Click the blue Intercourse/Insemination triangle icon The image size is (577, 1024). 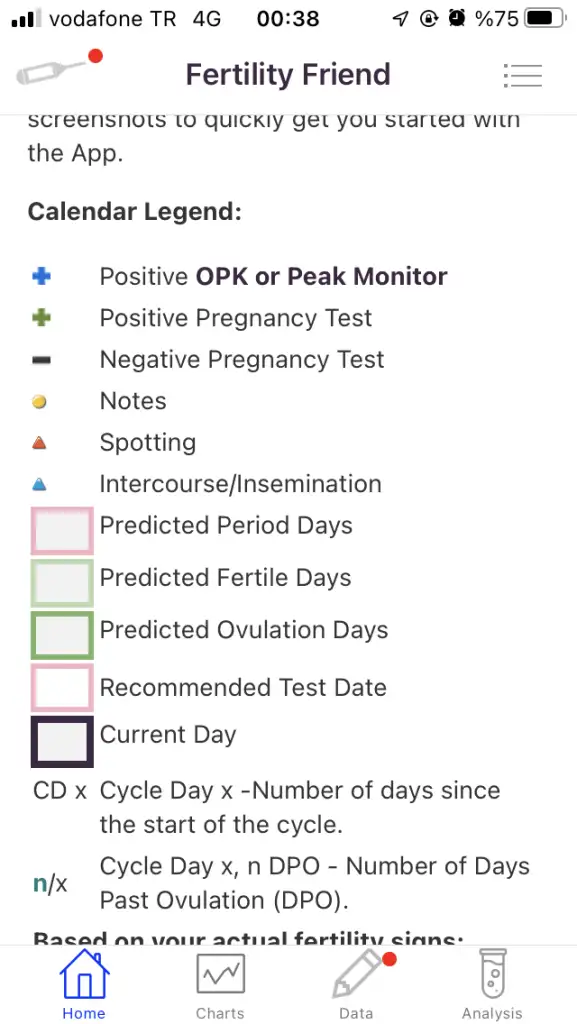(x=39, y=485)
